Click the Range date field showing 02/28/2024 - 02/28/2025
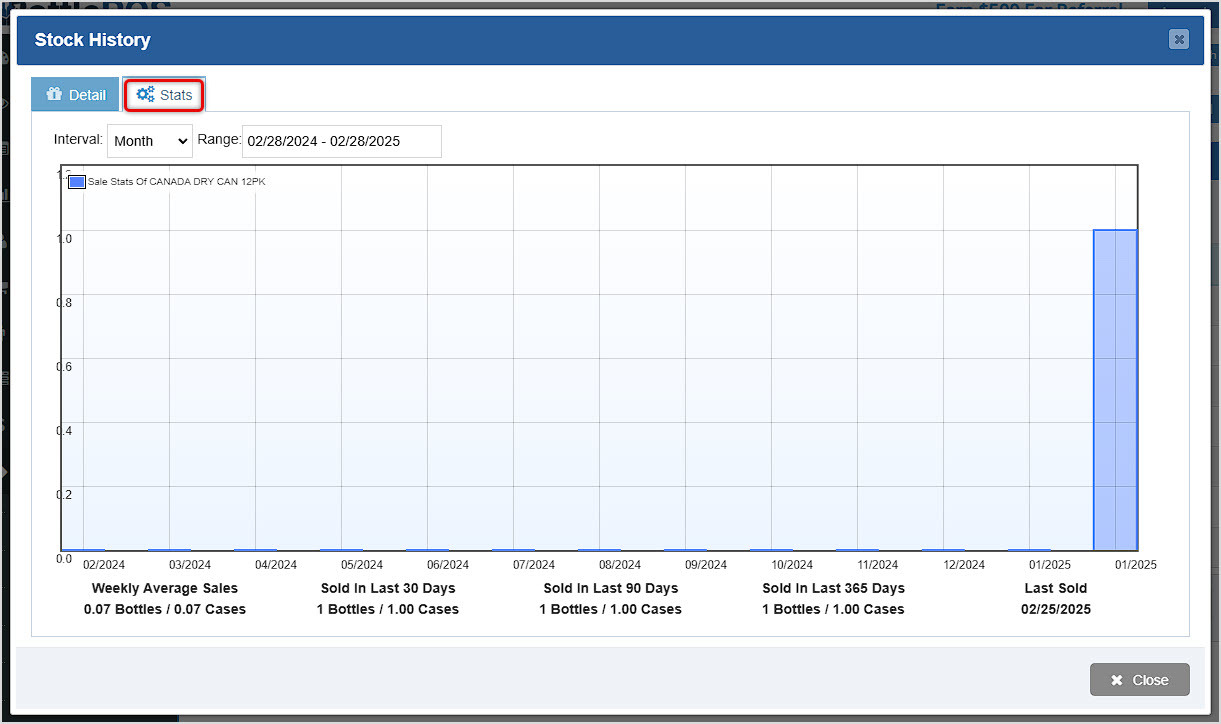The height and width of the screenshot is (724, 1221). (x=341, y=141)
